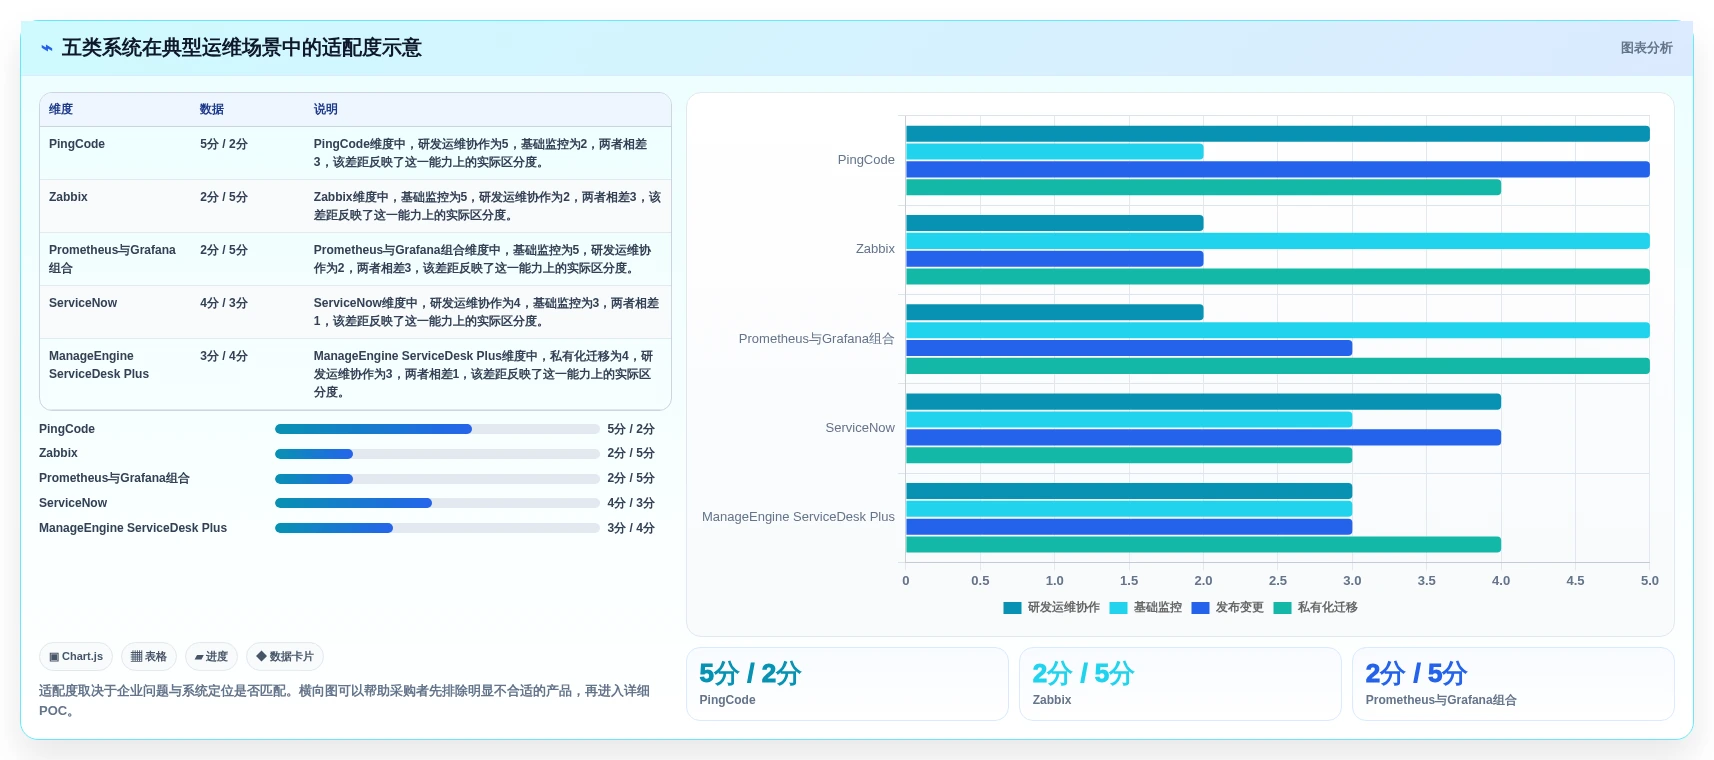This screenshot has height=760, width=1714.
Task: Click Prometheus与Grafana组合 progress bar
Action: pos(437,479)
